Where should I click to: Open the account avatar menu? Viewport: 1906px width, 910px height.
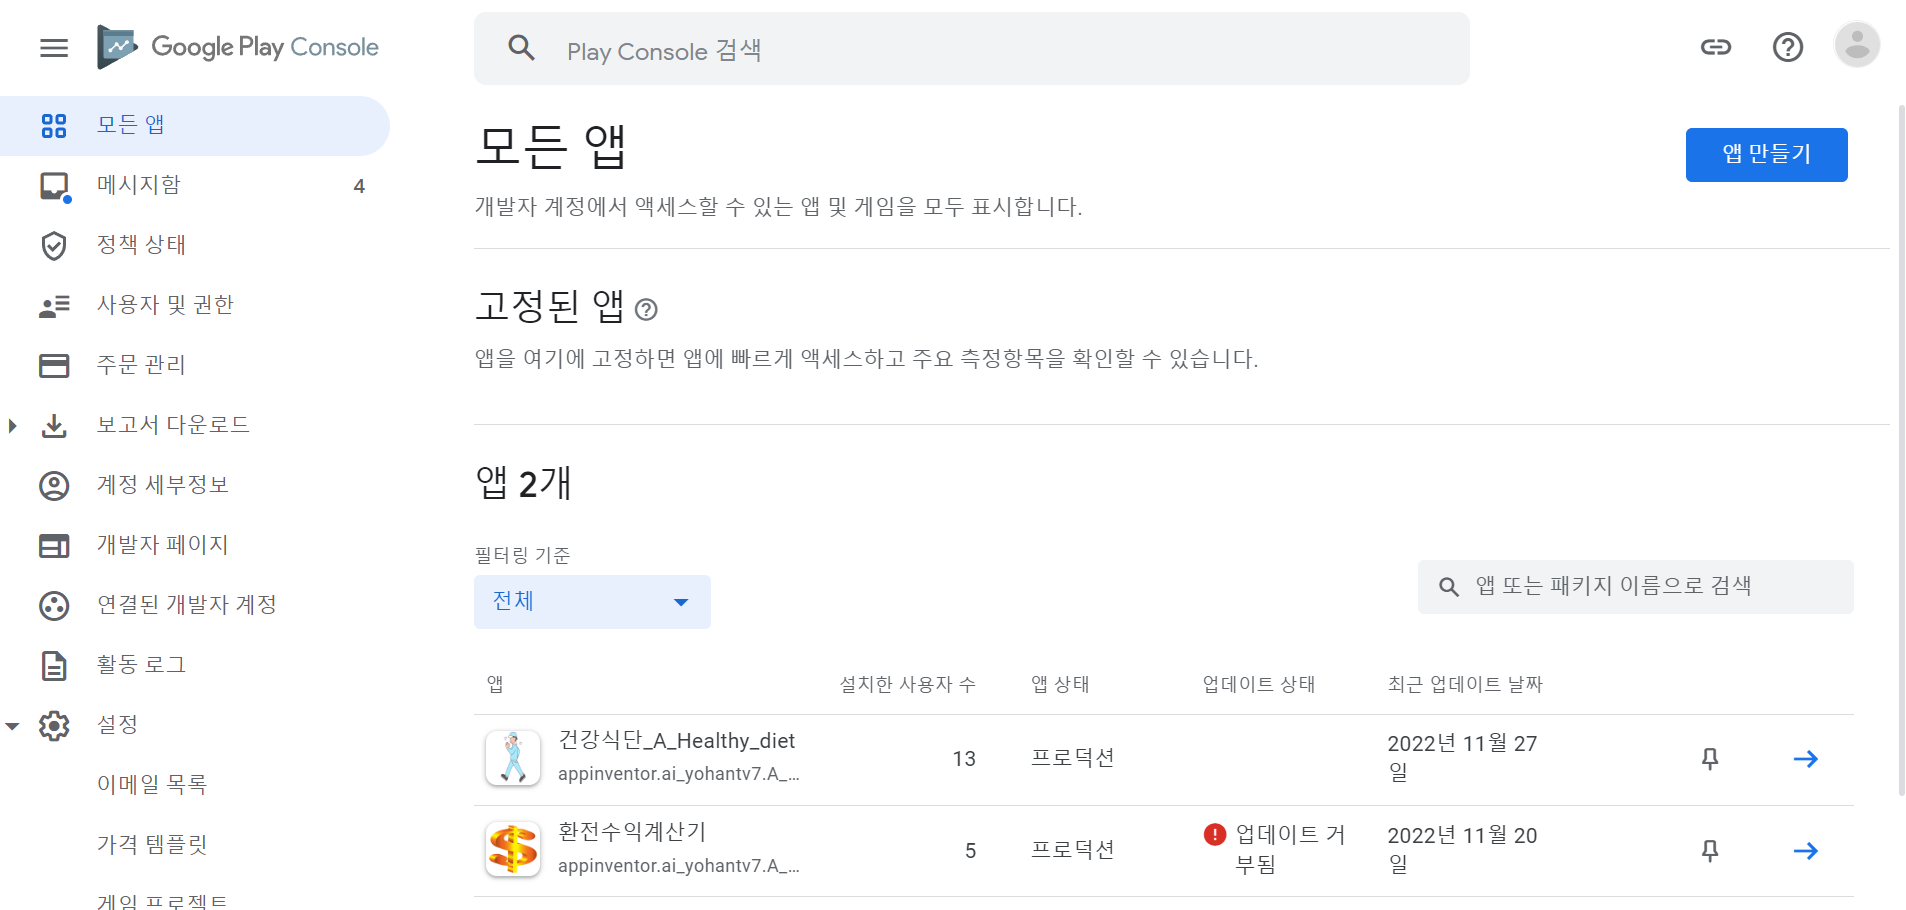click(1857, 45)
